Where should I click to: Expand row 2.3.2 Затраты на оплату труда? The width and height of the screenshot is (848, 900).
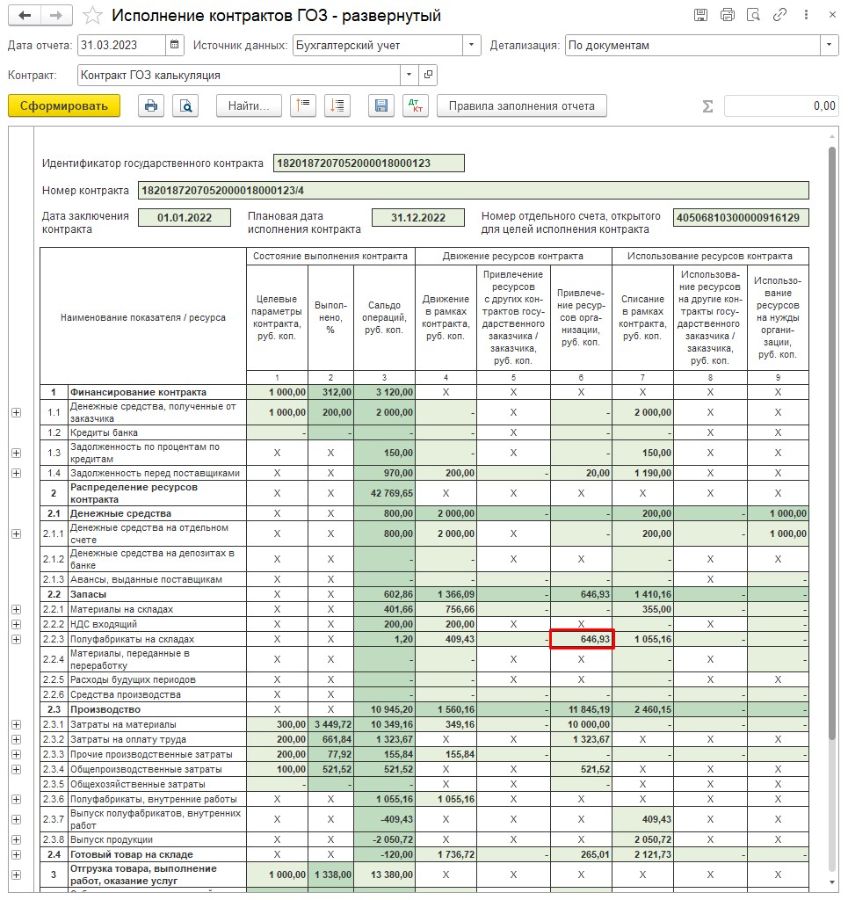[x=16, y=739]
